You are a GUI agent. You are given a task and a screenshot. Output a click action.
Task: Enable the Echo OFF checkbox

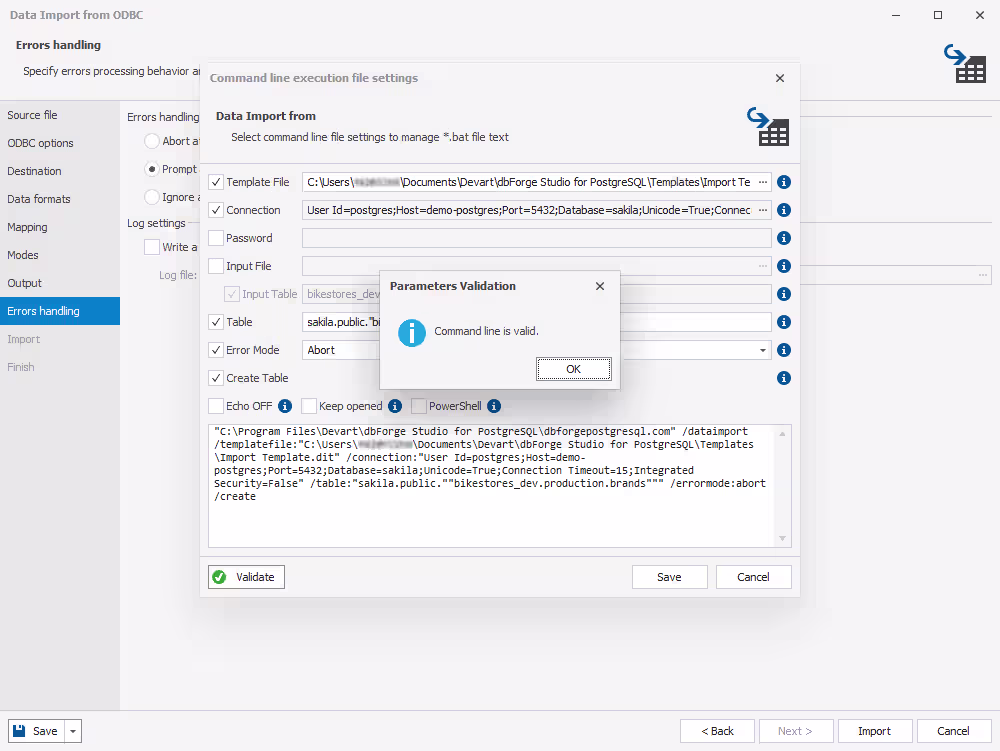tap(216, 406)
